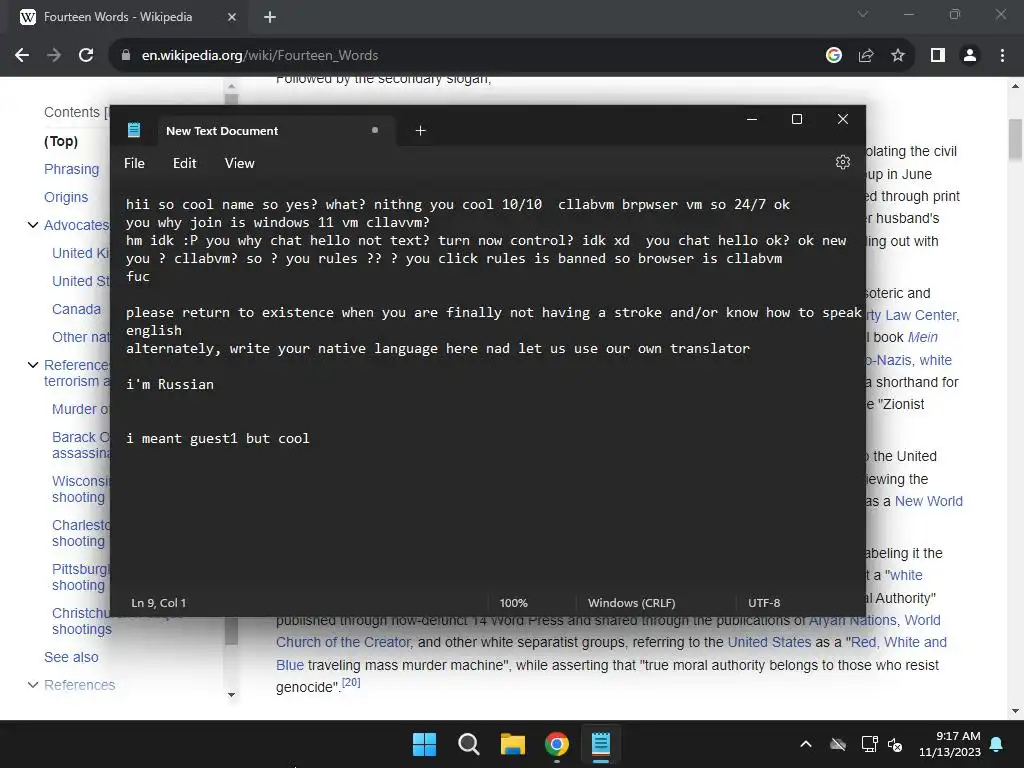Viewport: 1024px width, 768px height.
Task: Open Chrome three-dot menu
Action: tap(1002, 56)
